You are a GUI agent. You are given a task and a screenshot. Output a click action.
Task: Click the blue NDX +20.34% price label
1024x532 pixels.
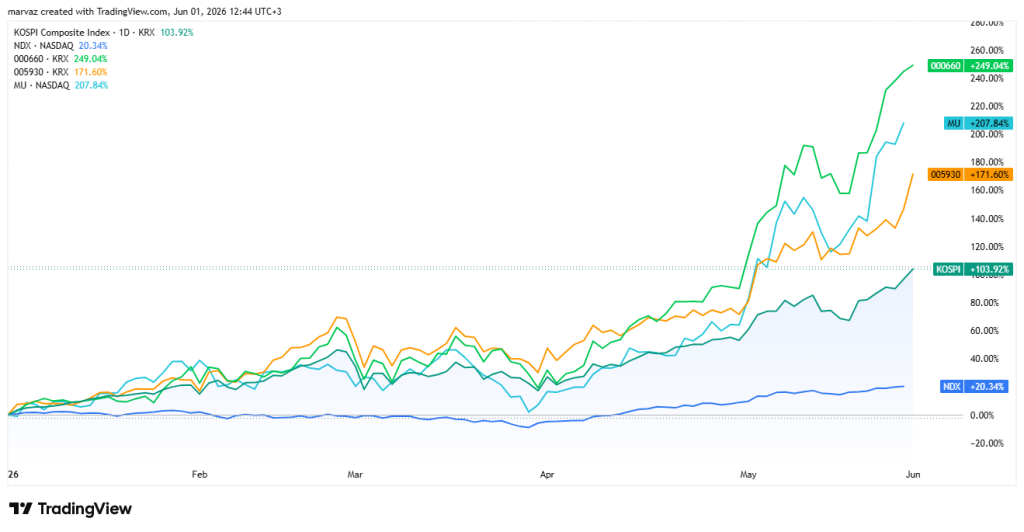tap(976, 386)
